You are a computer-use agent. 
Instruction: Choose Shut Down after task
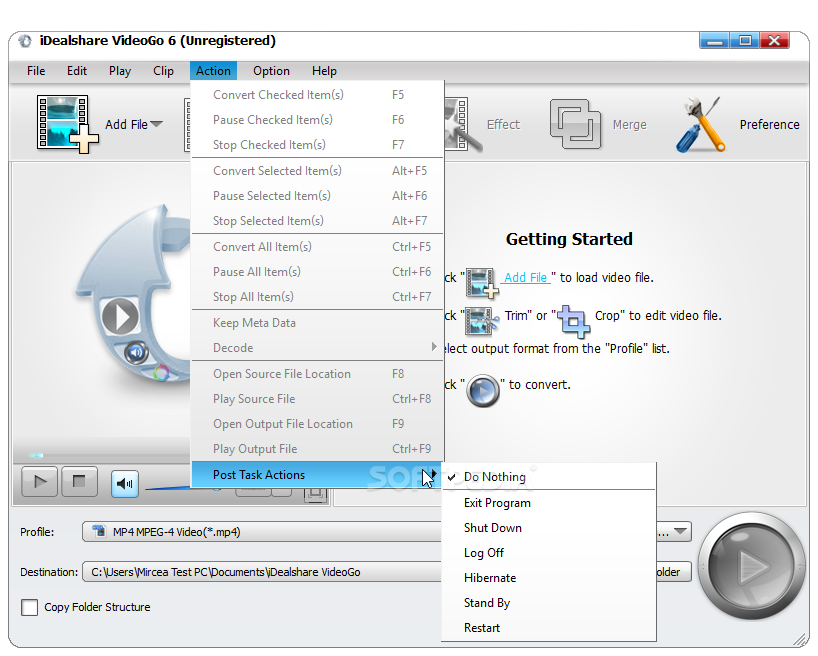click(548, 528)
